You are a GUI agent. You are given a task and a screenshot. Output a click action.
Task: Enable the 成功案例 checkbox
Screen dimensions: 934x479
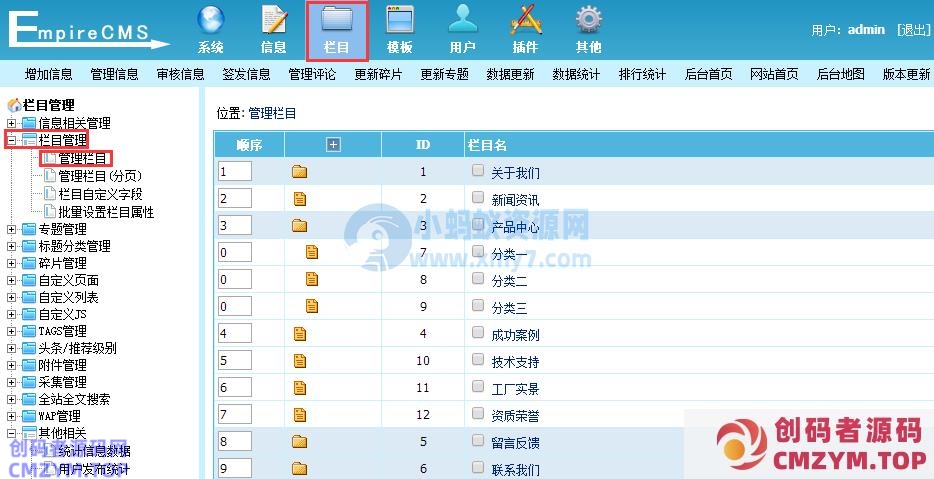pos(478,333)
